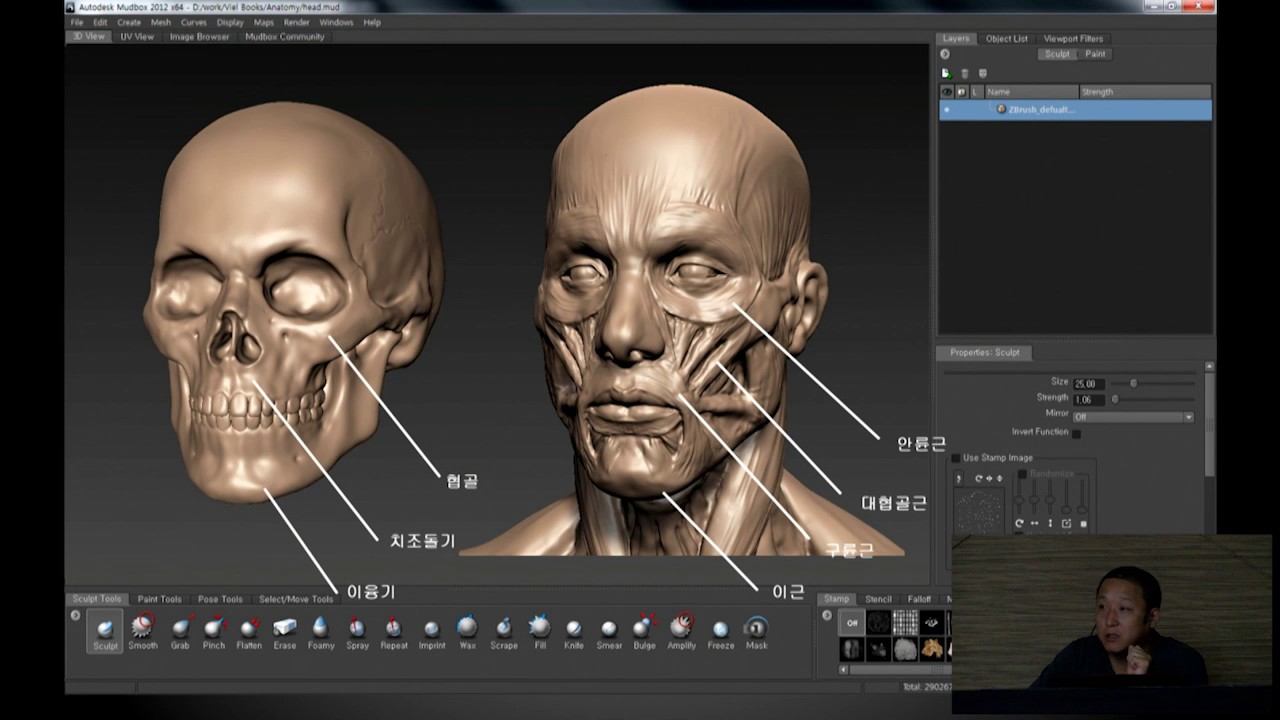Switch to the UV View tab
This screenshot has height=720, width=1280.
pyautogui.click(x=137, y=37)
